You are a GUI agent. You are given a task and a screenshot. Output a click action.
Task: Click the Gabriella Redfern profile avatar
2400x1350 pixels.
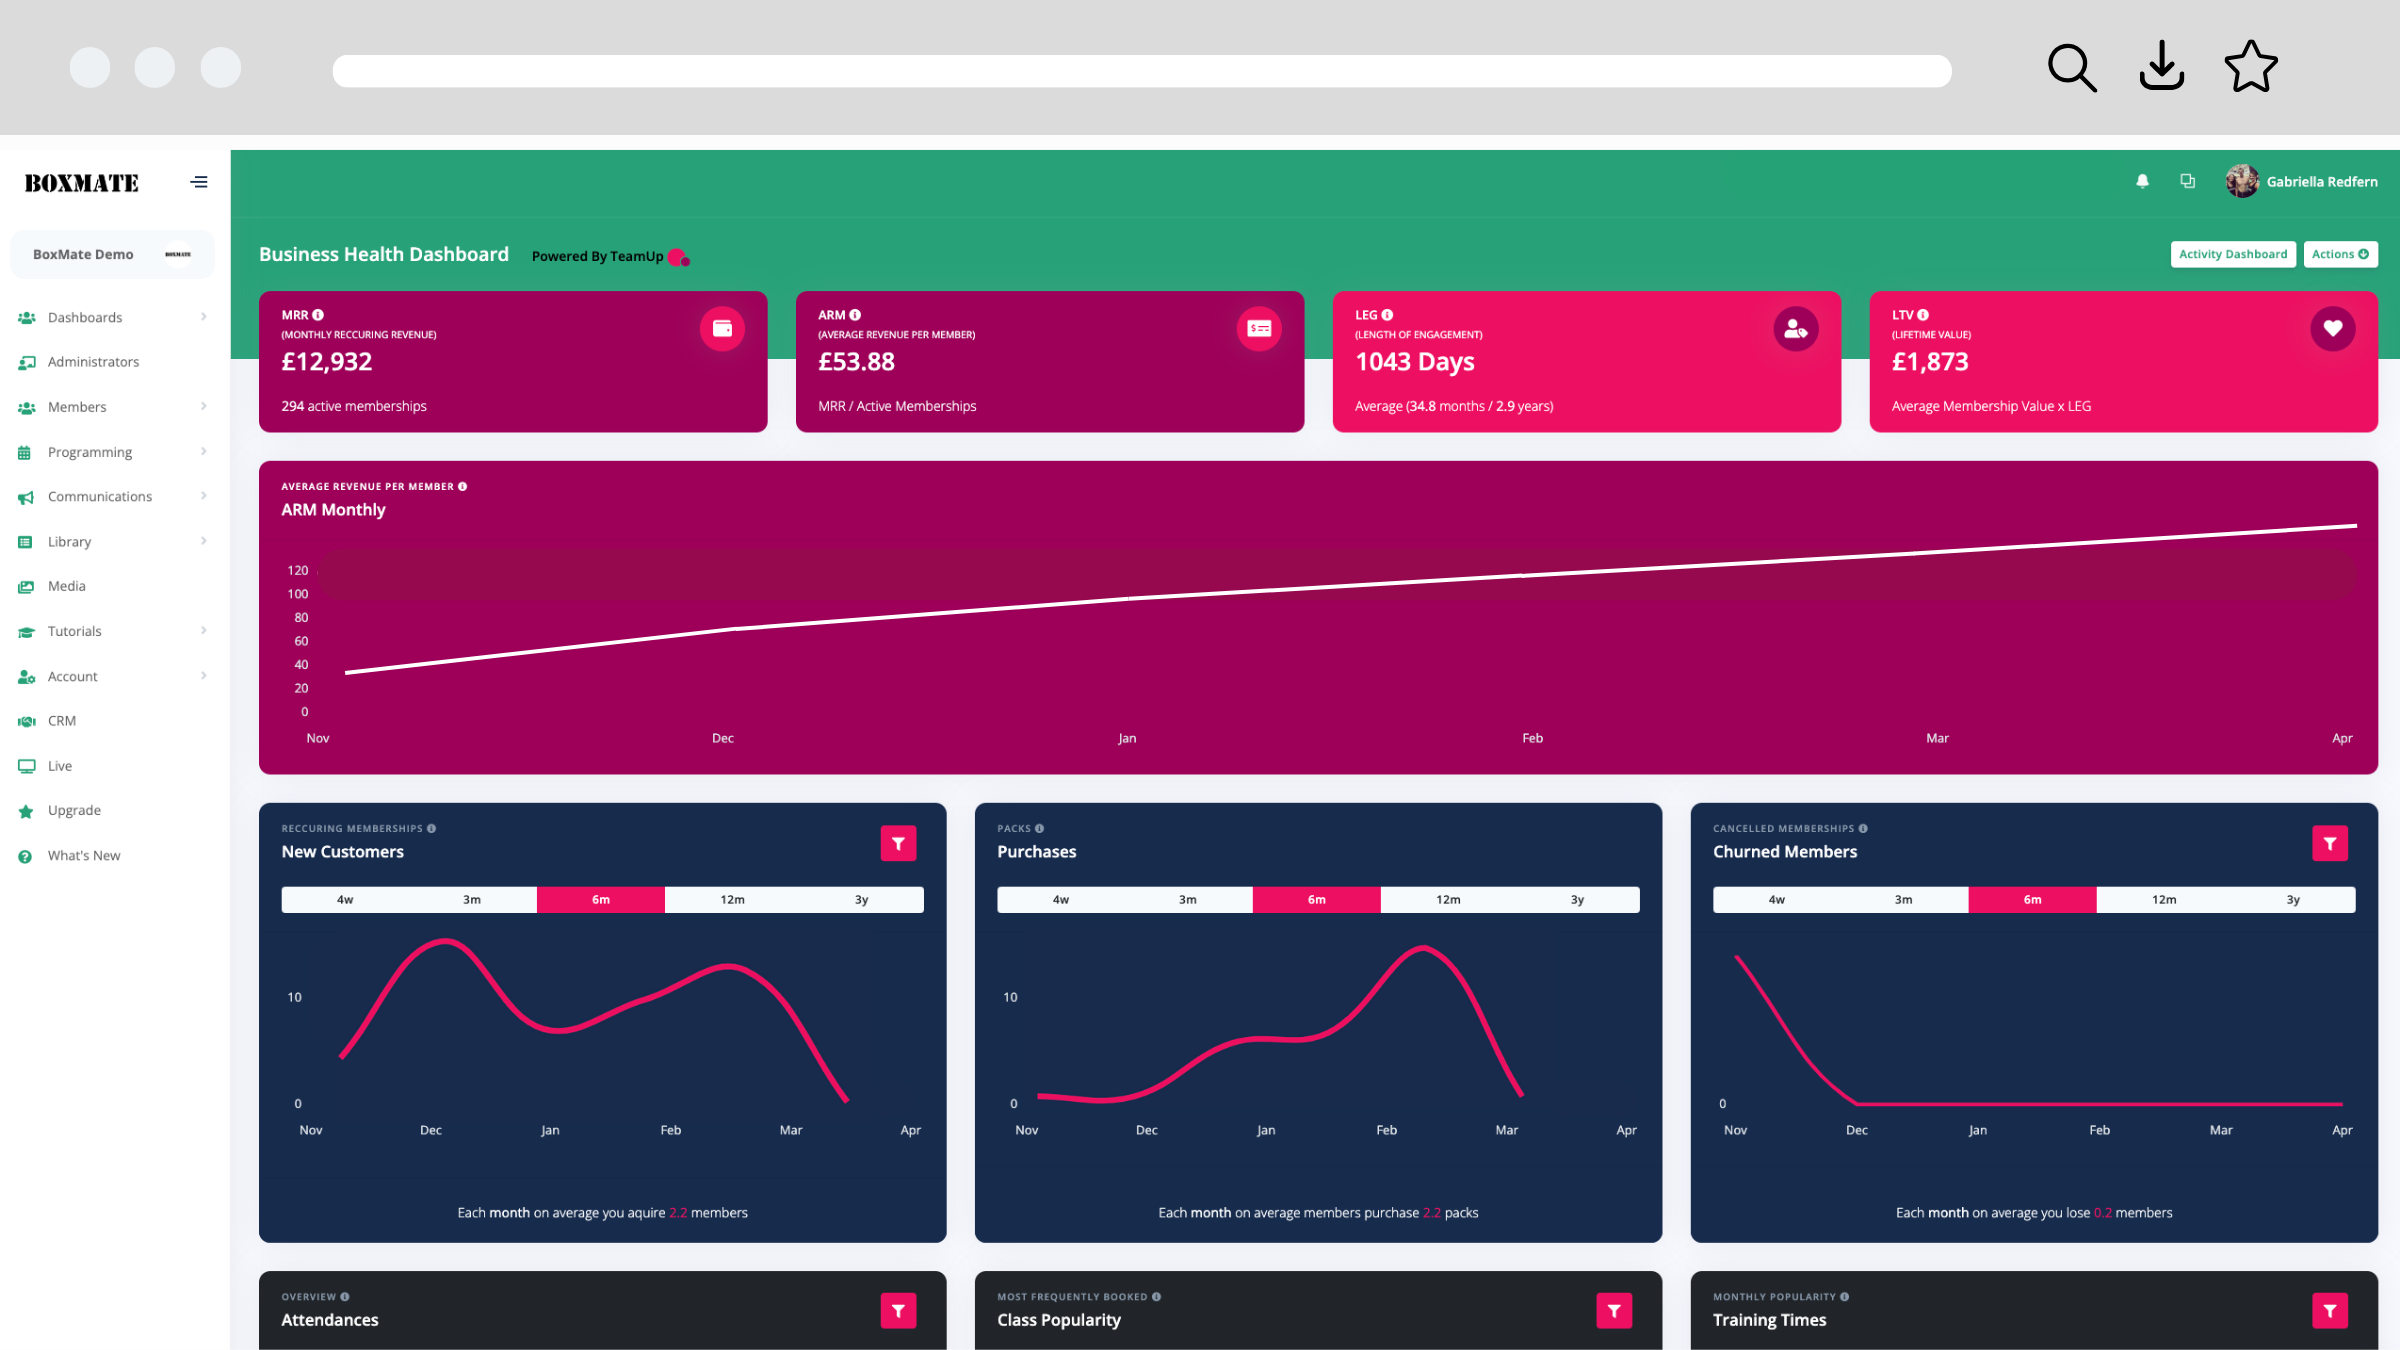click(2241, 181)
